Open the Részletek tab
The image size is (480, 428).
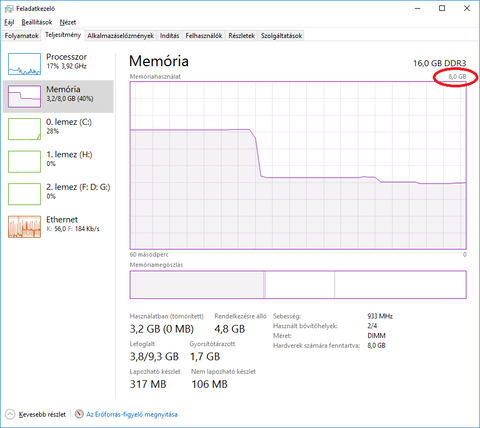[242, 36]
